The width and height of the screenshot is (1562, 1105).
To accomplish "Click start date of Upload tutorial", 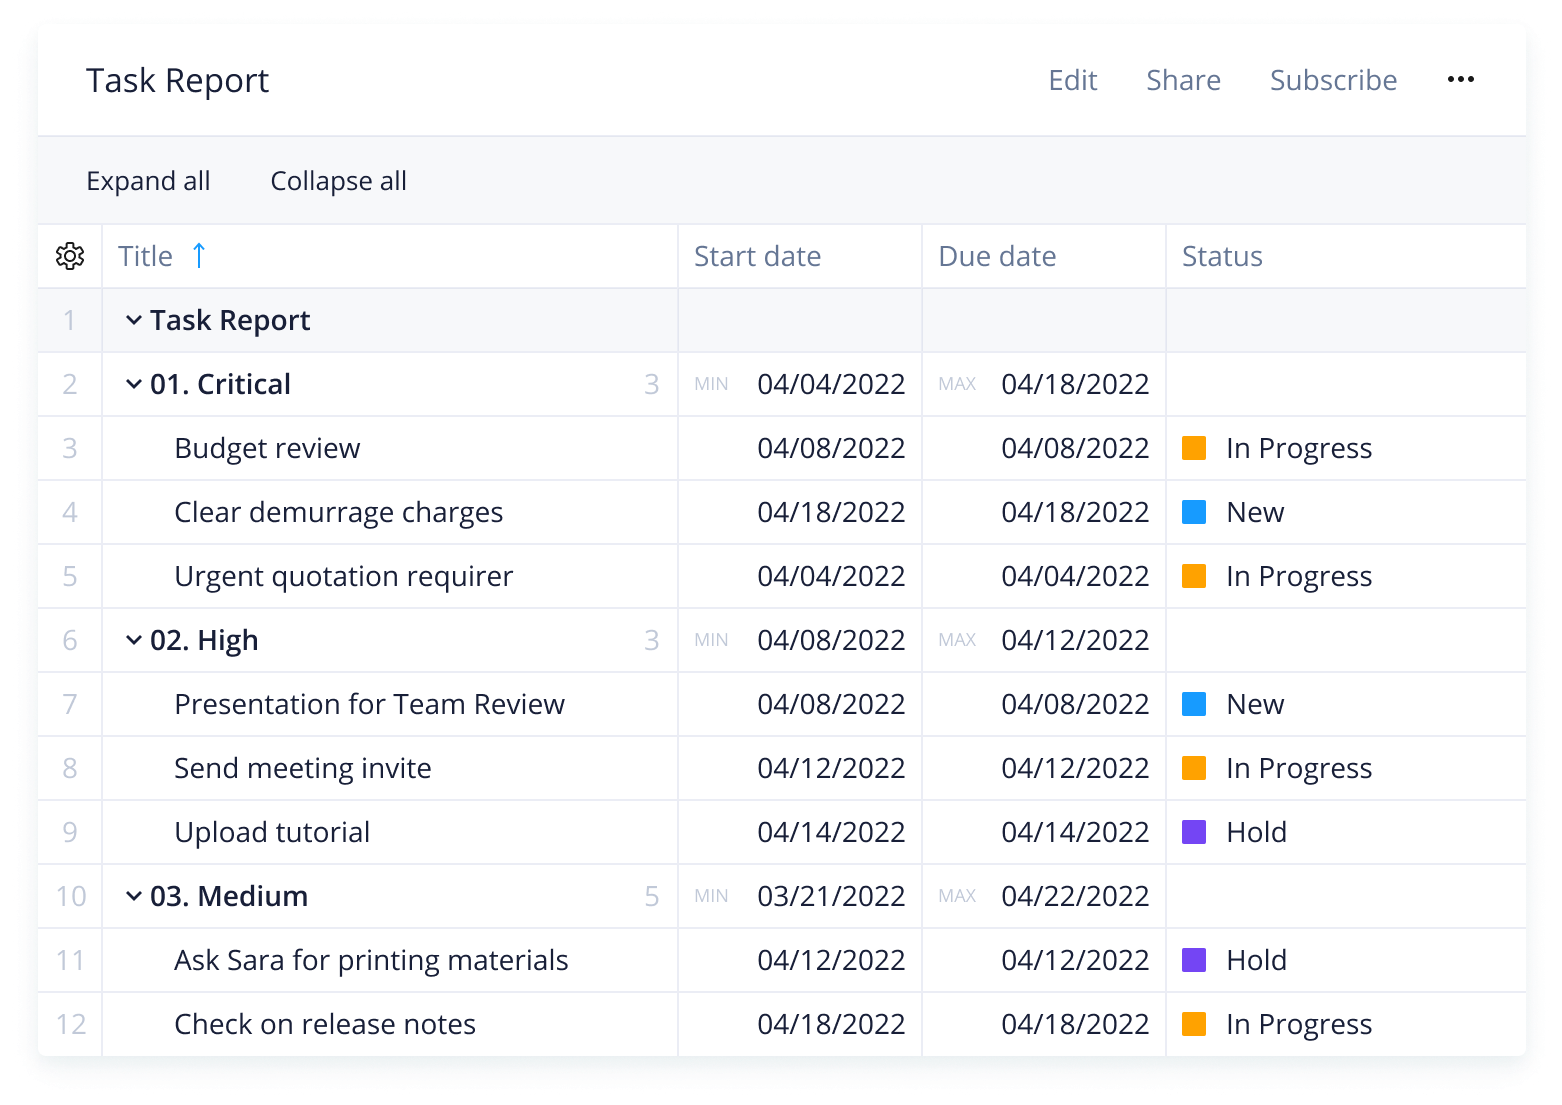I will (x=831, y=832).
